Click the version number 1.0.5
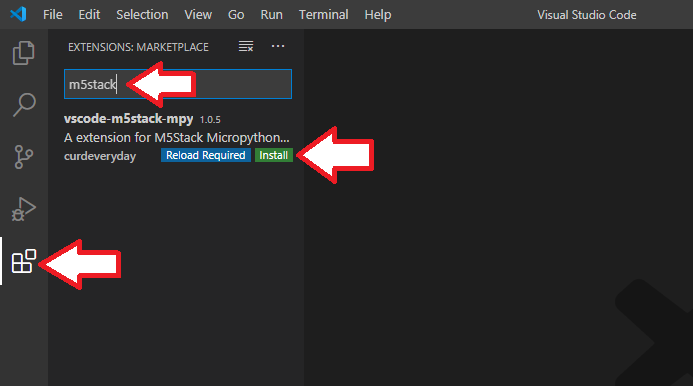 (210, 119)
